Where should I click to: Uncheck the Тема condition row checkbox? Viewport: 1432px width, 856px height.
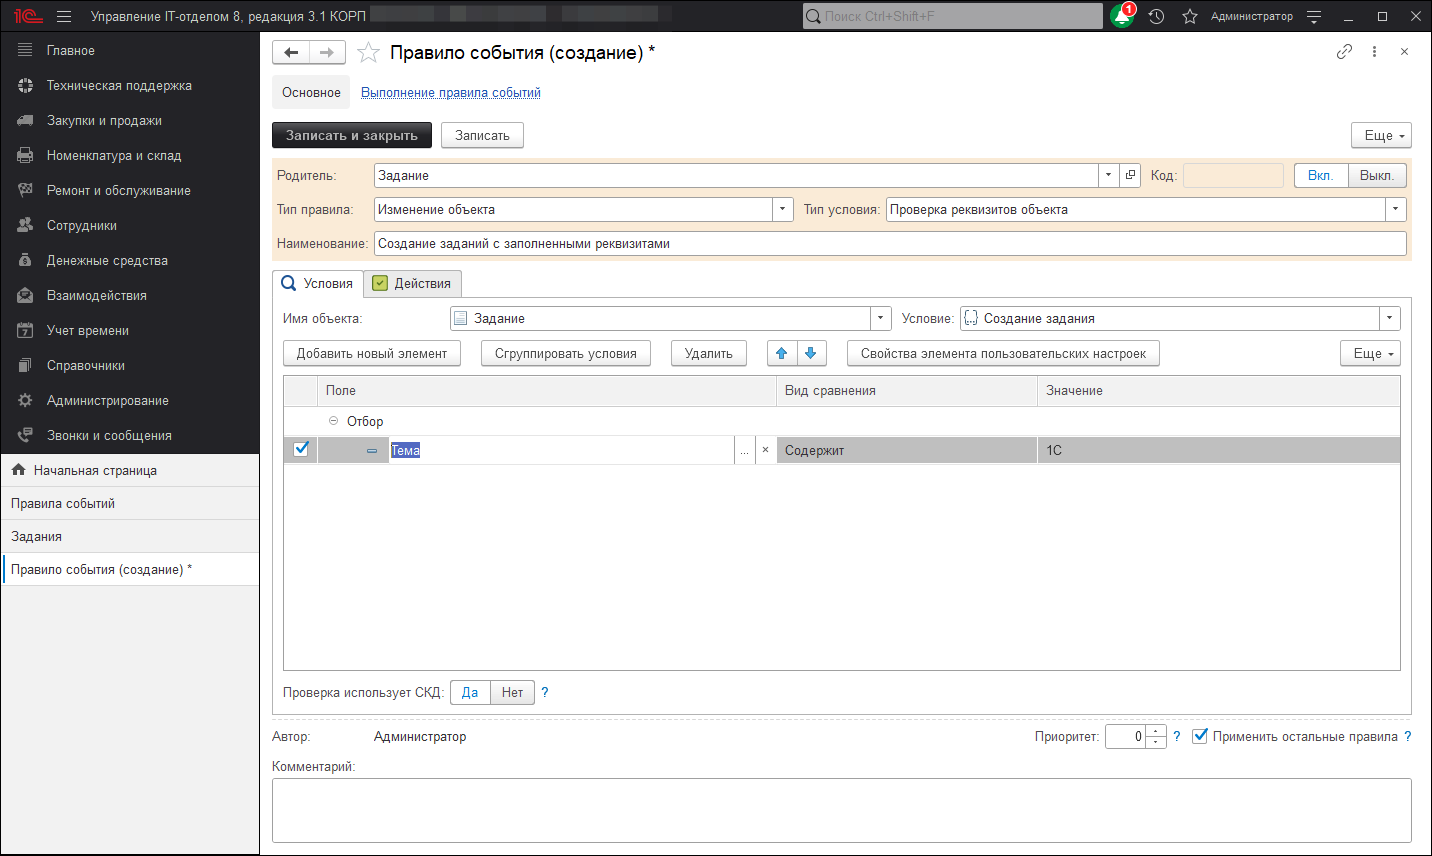[x=301, y=449]
